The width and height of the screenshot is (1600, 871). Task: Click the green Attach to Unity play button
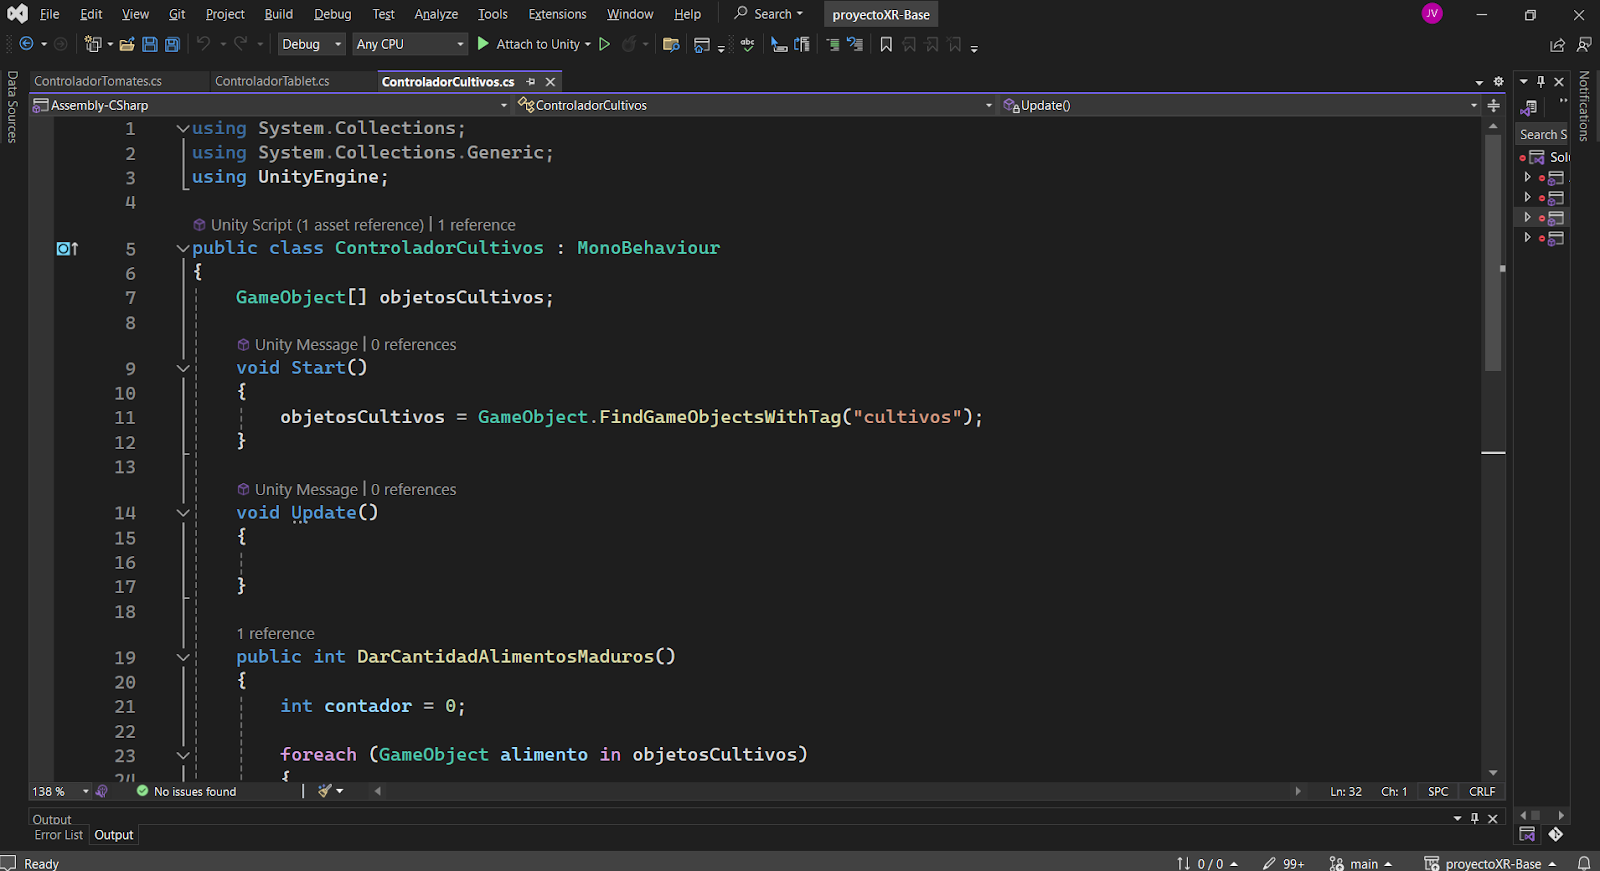click(x=483, y=44)
